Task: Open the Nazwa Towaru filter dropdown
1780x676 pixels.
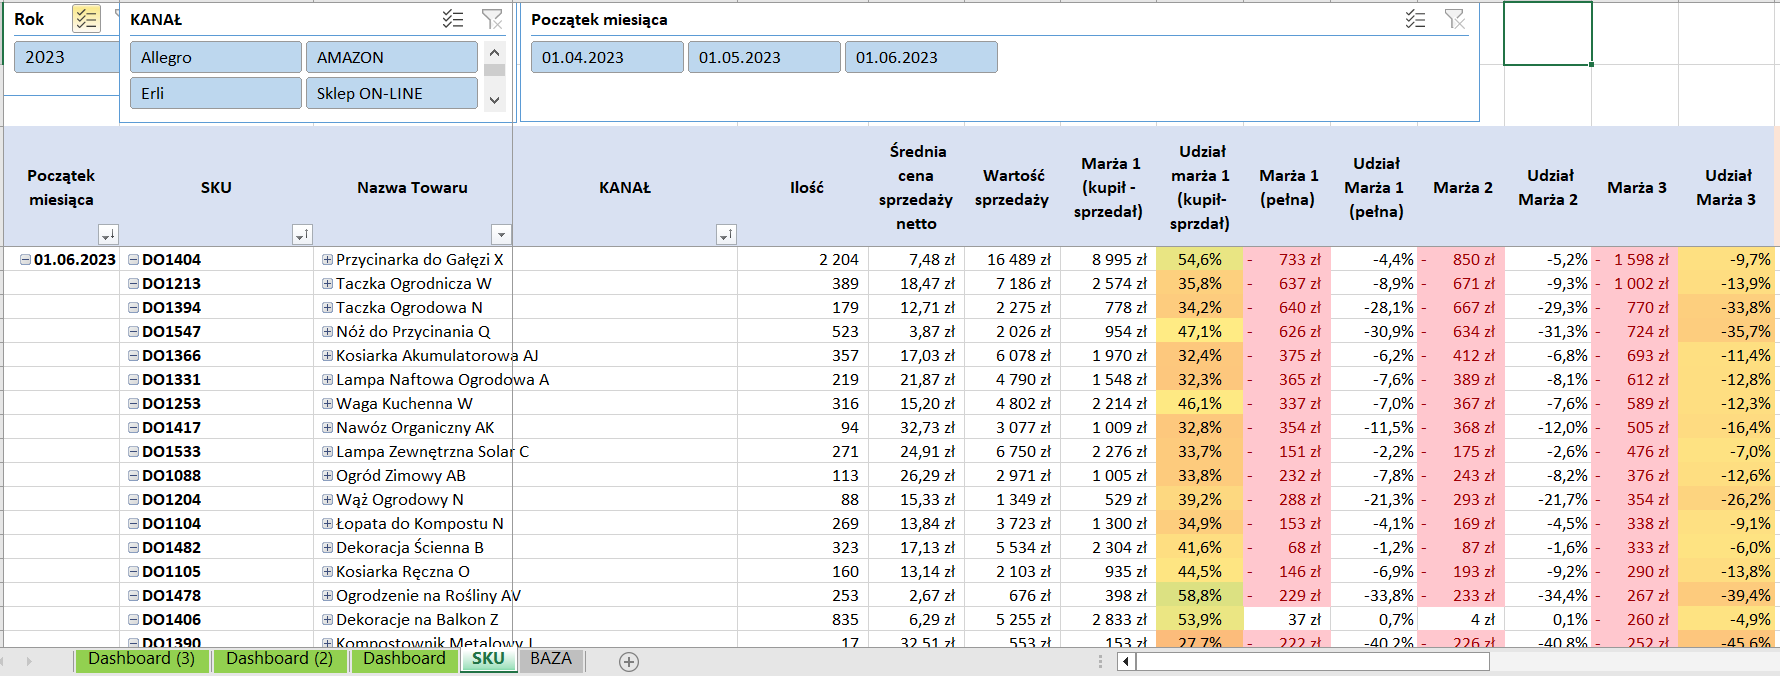Action: [x=501, y=235]
